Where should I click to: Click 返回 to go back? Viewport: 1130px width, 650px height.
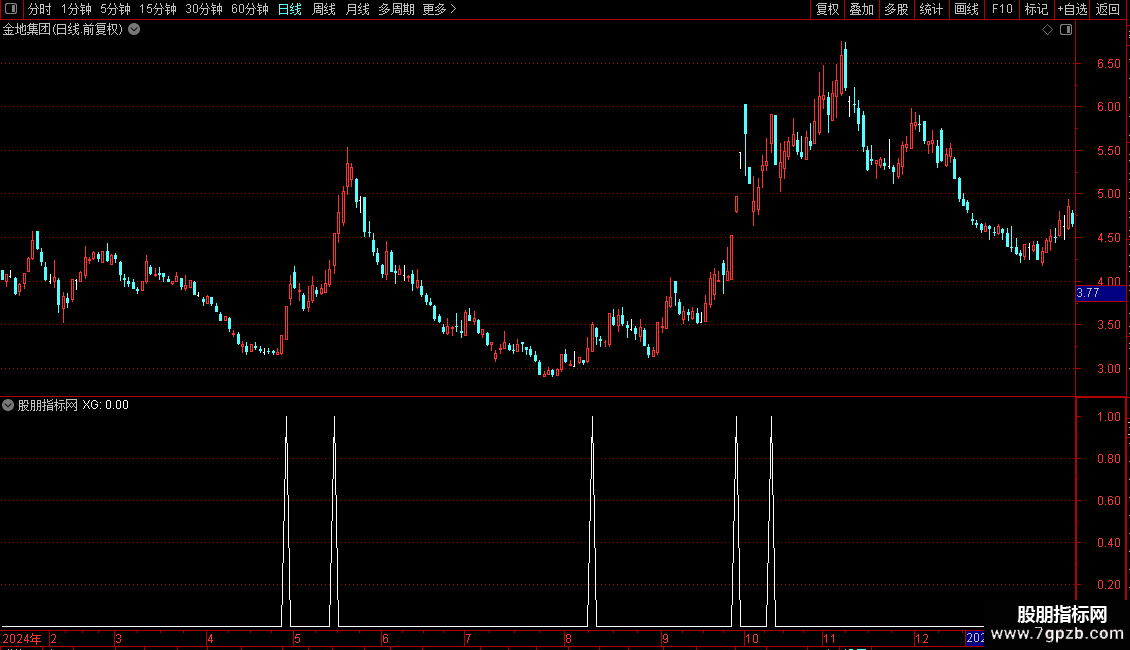click(1108, 9)
